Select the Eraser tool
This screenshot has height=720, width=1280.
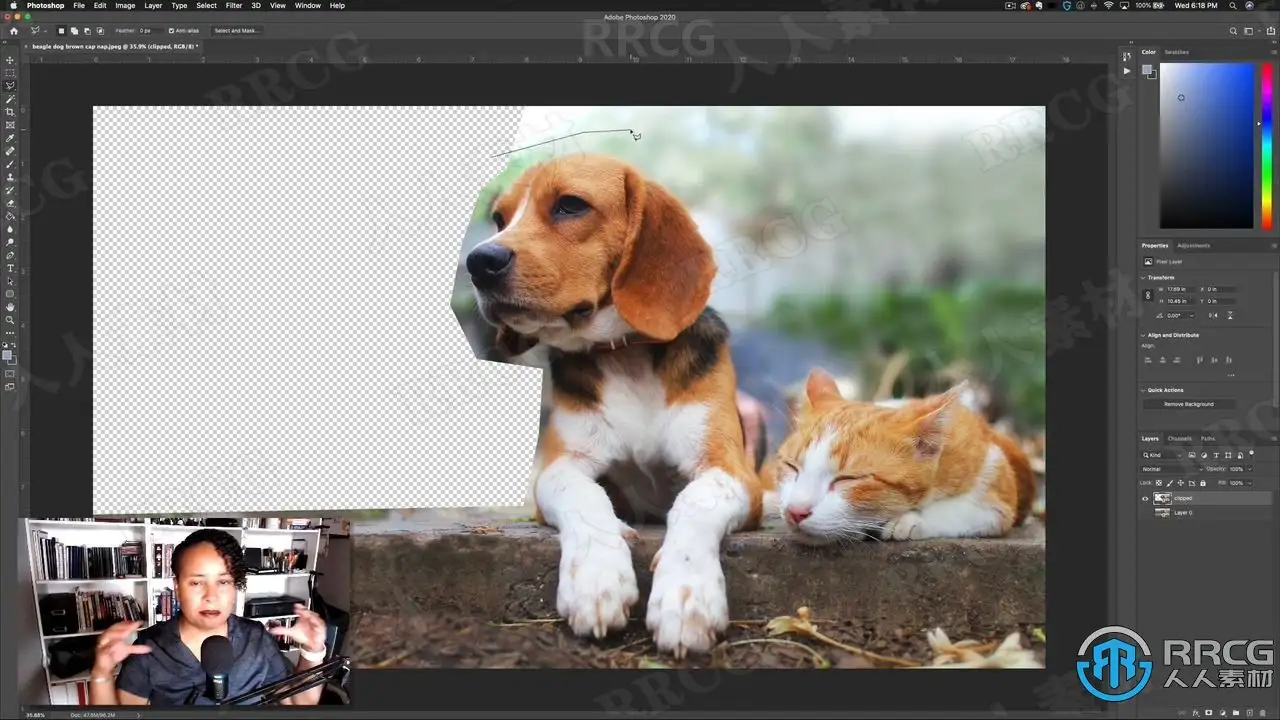pyautogui.click(x=10, y=203)
